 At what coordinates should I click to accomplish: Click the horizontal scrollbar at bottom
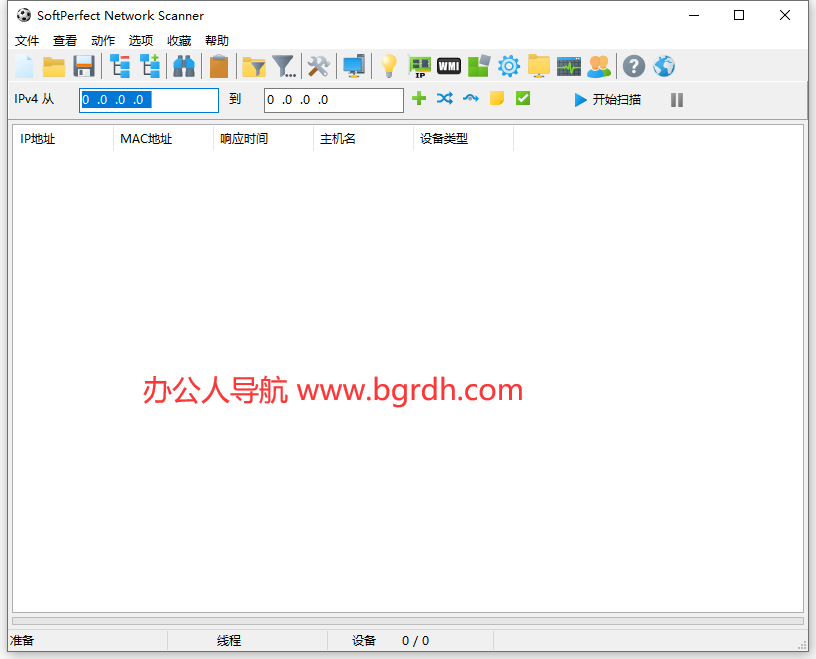408,621
